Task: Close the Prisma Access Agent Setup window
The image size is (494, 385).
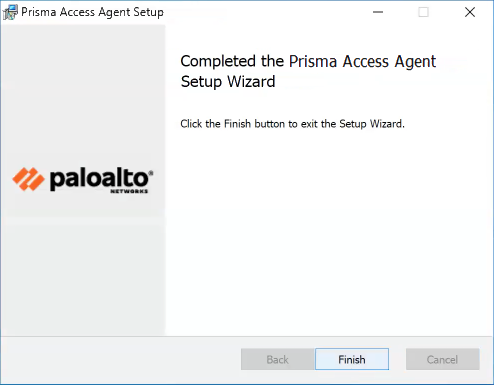Action: coord(470,12)
